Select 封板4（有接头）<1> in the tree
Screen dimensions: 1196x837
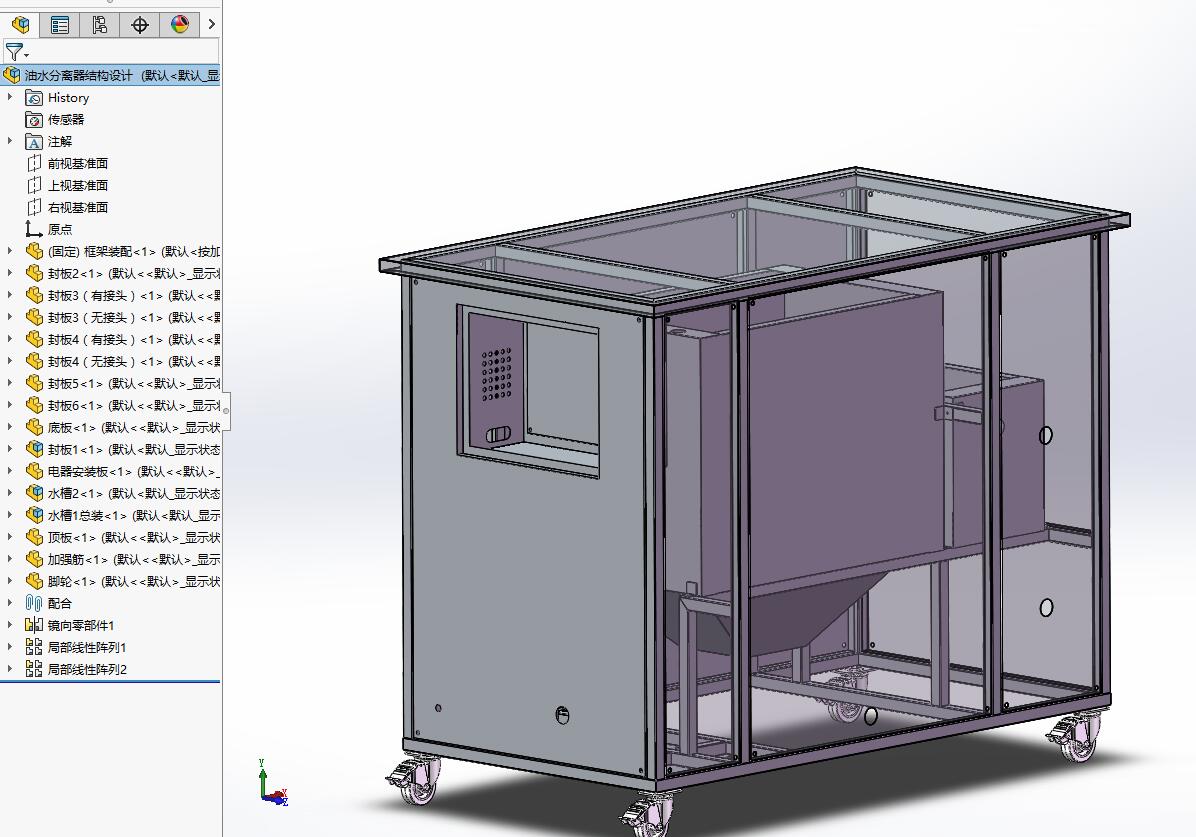click(x=133, y=340)
